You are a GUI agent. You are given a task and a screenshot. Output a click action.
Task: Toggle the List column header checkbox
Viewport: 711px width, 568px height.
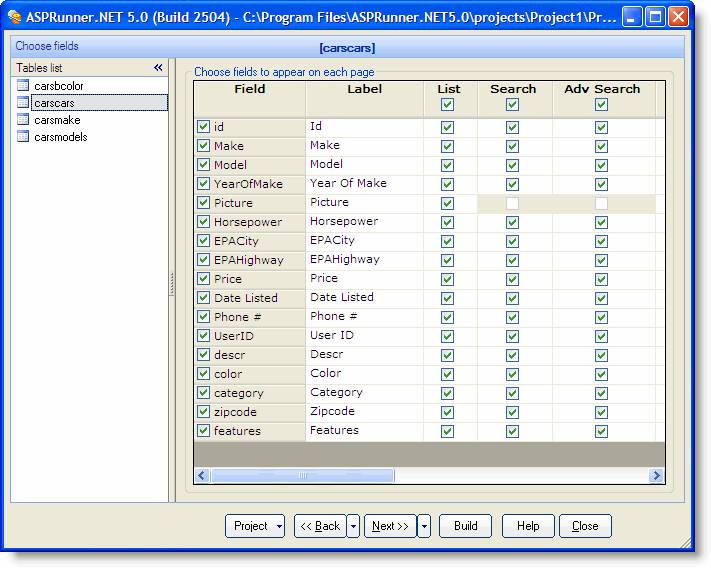448,105
